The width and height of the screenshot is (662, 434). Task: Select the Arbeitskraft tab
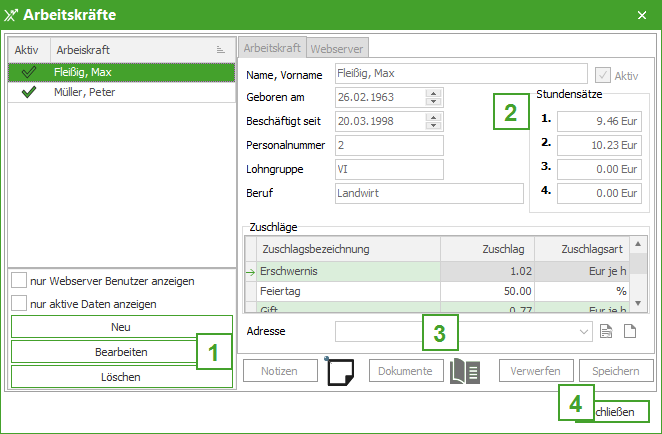(273, 47)
